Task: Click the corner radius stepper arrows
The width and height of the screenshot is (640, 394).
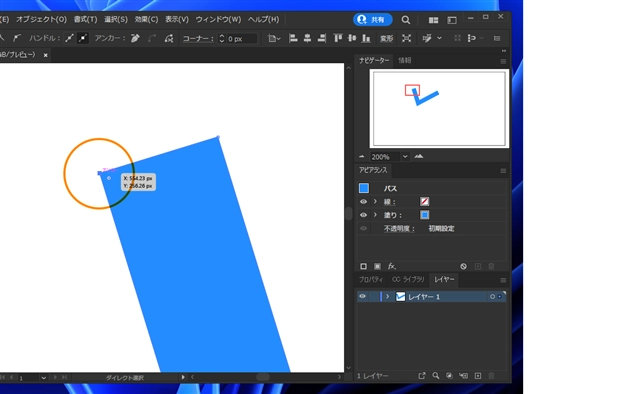Action: [x=222, y=38]
